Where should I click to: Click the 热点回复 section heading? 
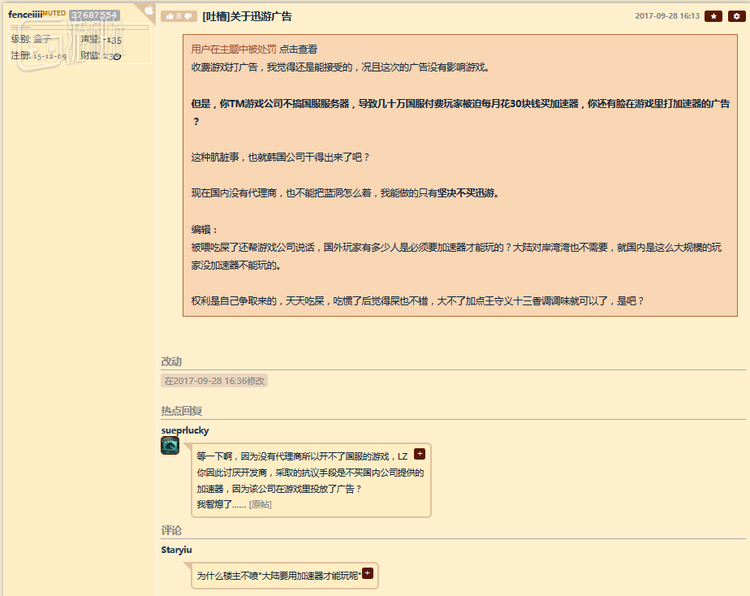[181, 410]
